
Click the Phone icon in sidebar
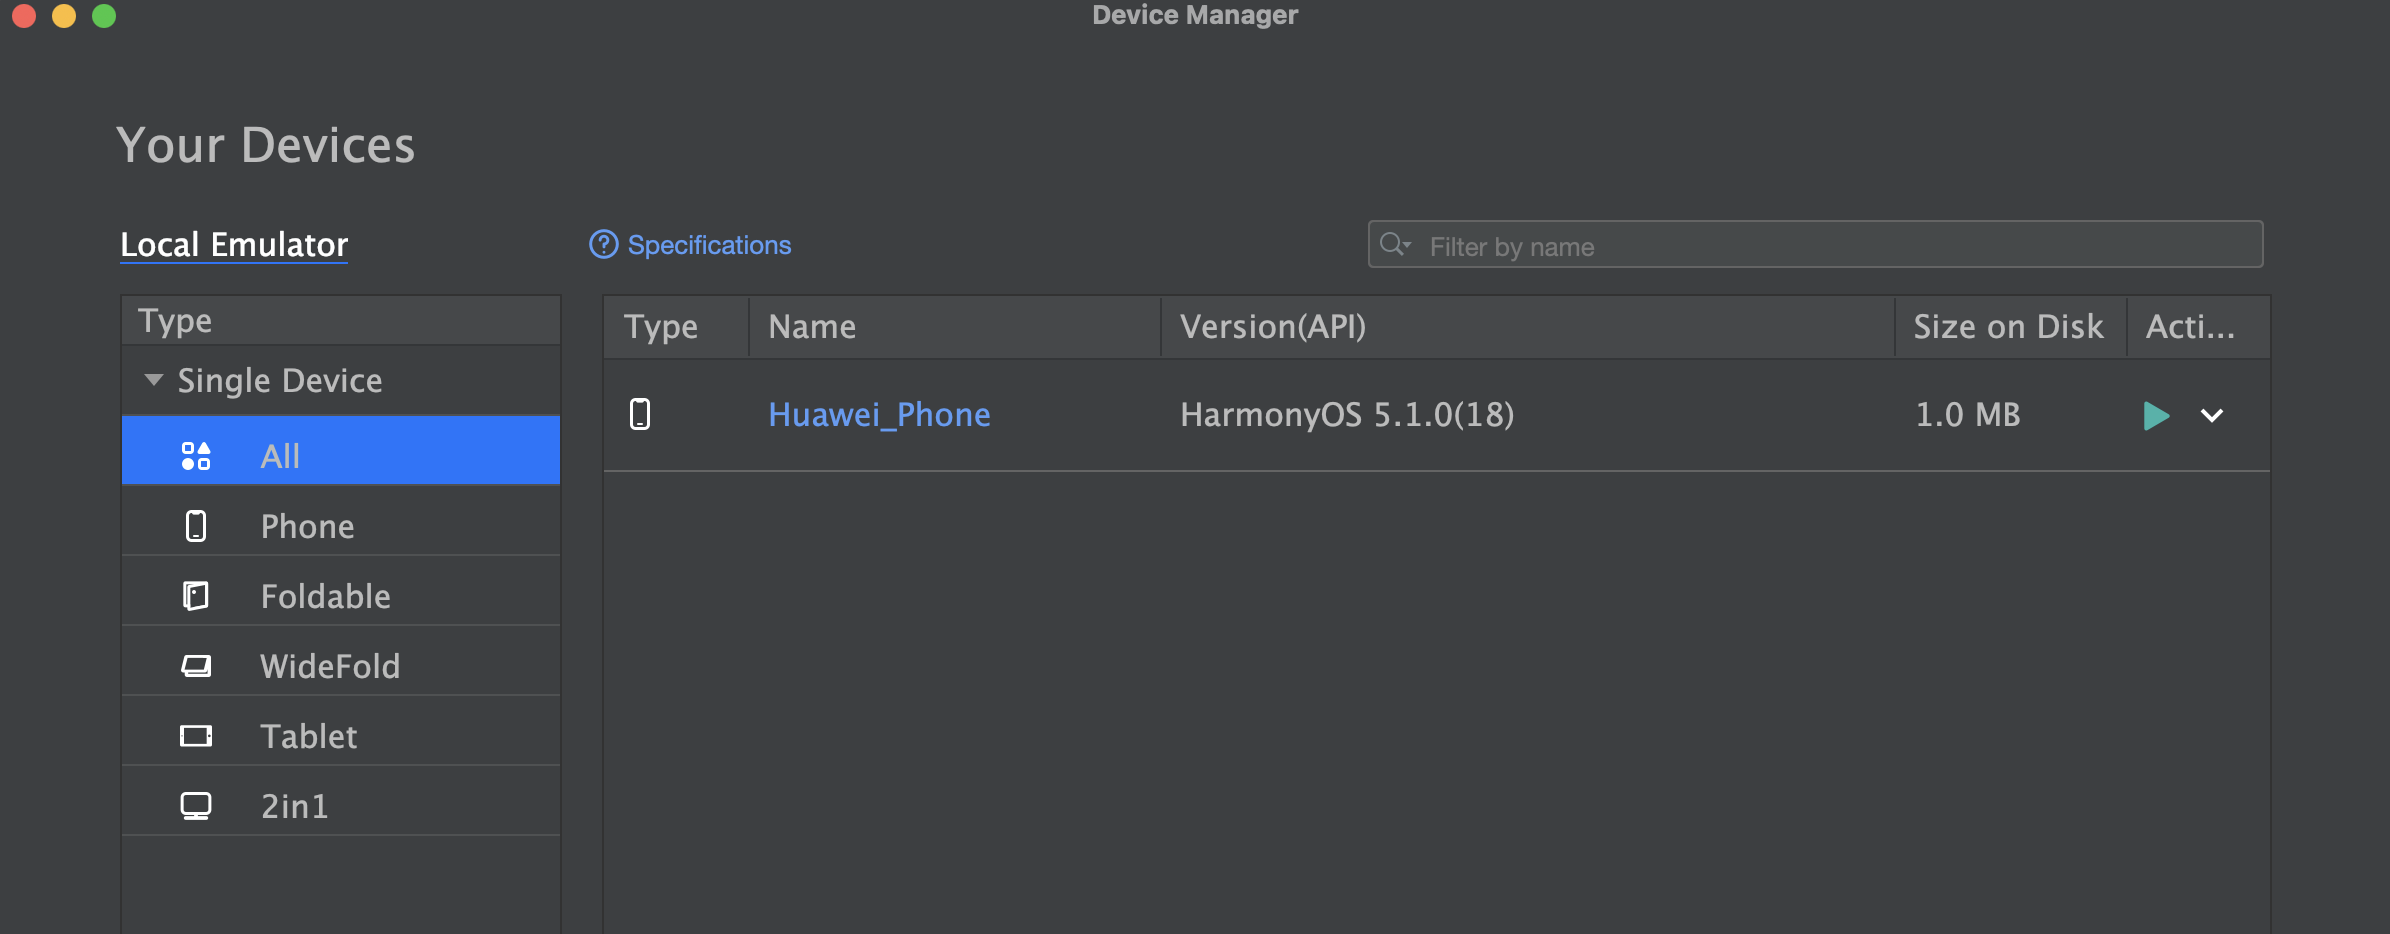[196, 526]
